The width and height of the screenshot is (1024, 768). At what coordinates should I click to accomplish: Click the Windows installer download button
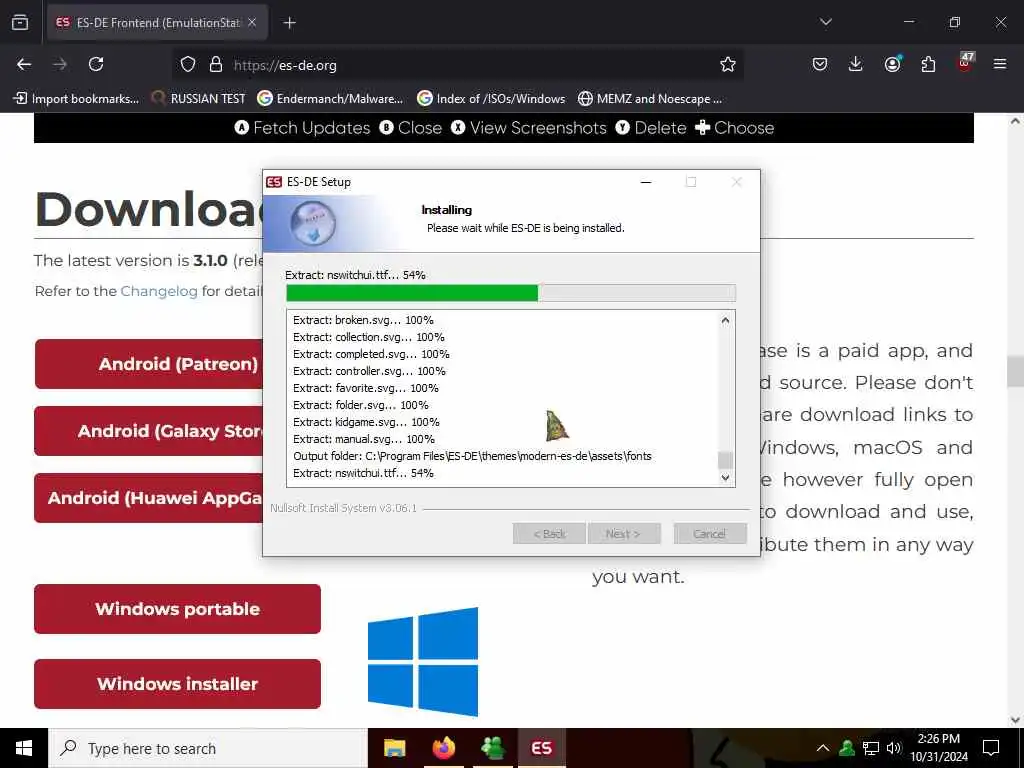tap(177, 684)
